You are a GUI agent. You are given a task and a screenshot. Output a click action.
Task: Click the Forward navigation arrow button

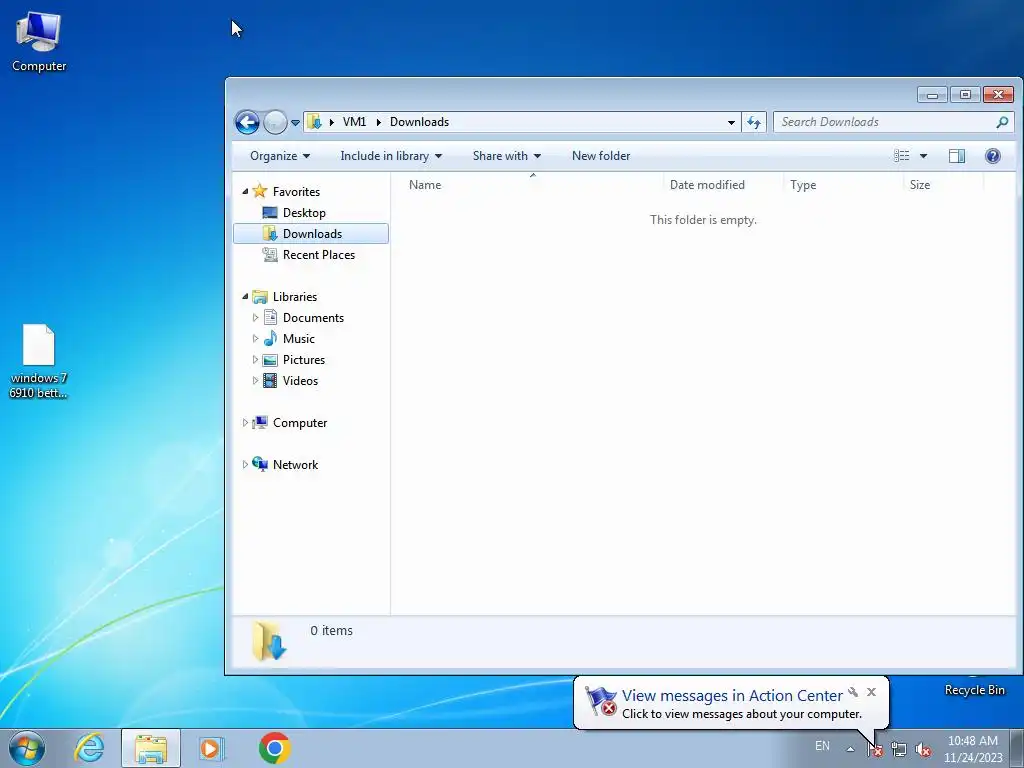pos(276,122)
